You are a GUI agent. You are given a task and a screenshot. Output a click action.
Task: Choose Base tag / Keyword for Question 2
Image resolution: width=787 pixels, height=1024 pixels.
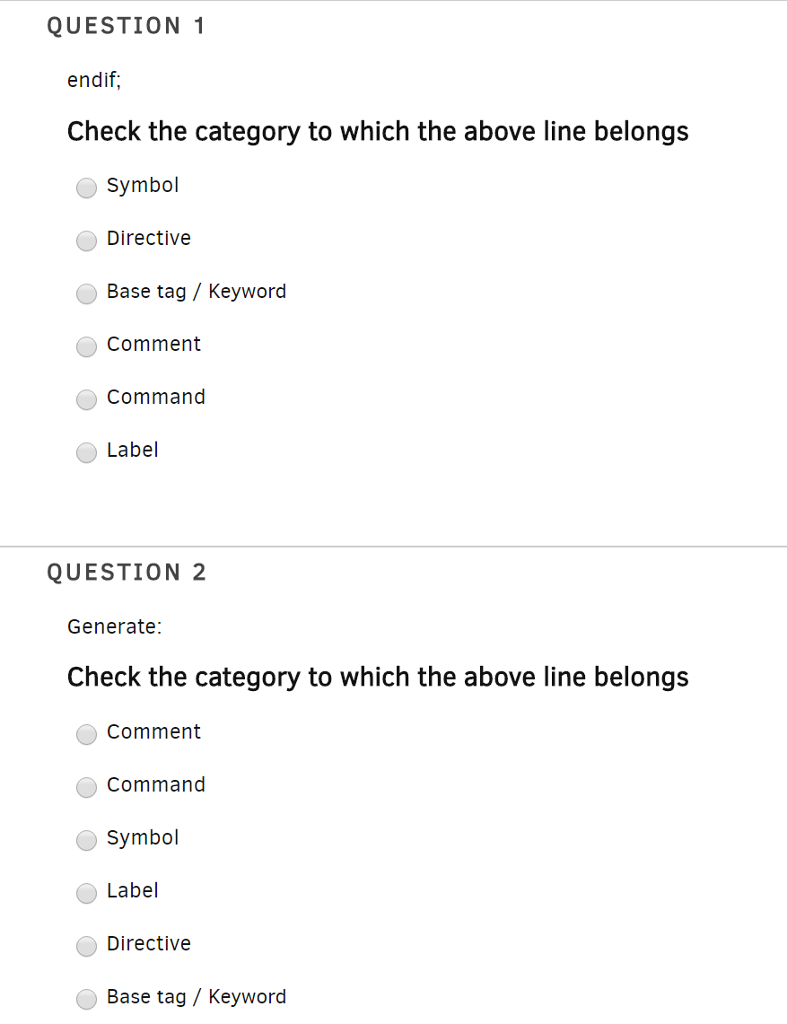pos(86,999)
